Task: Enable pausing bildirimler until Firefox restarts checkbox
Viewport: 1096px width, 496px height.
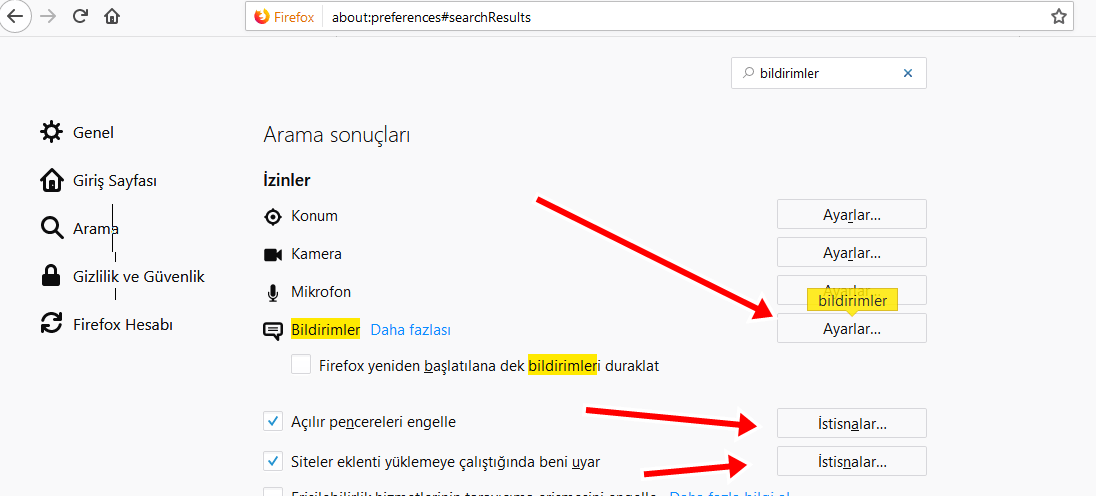Action: (301, 365)
